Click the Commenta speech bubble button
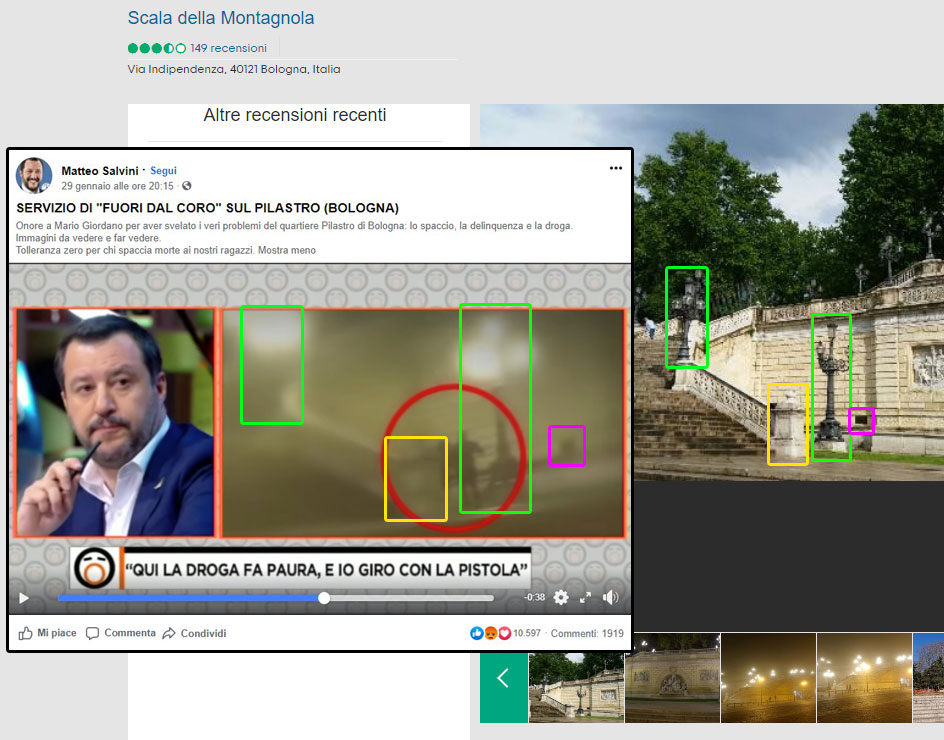Image resolution: width=944 pixels, height=740 pixels. pos(120,633)
